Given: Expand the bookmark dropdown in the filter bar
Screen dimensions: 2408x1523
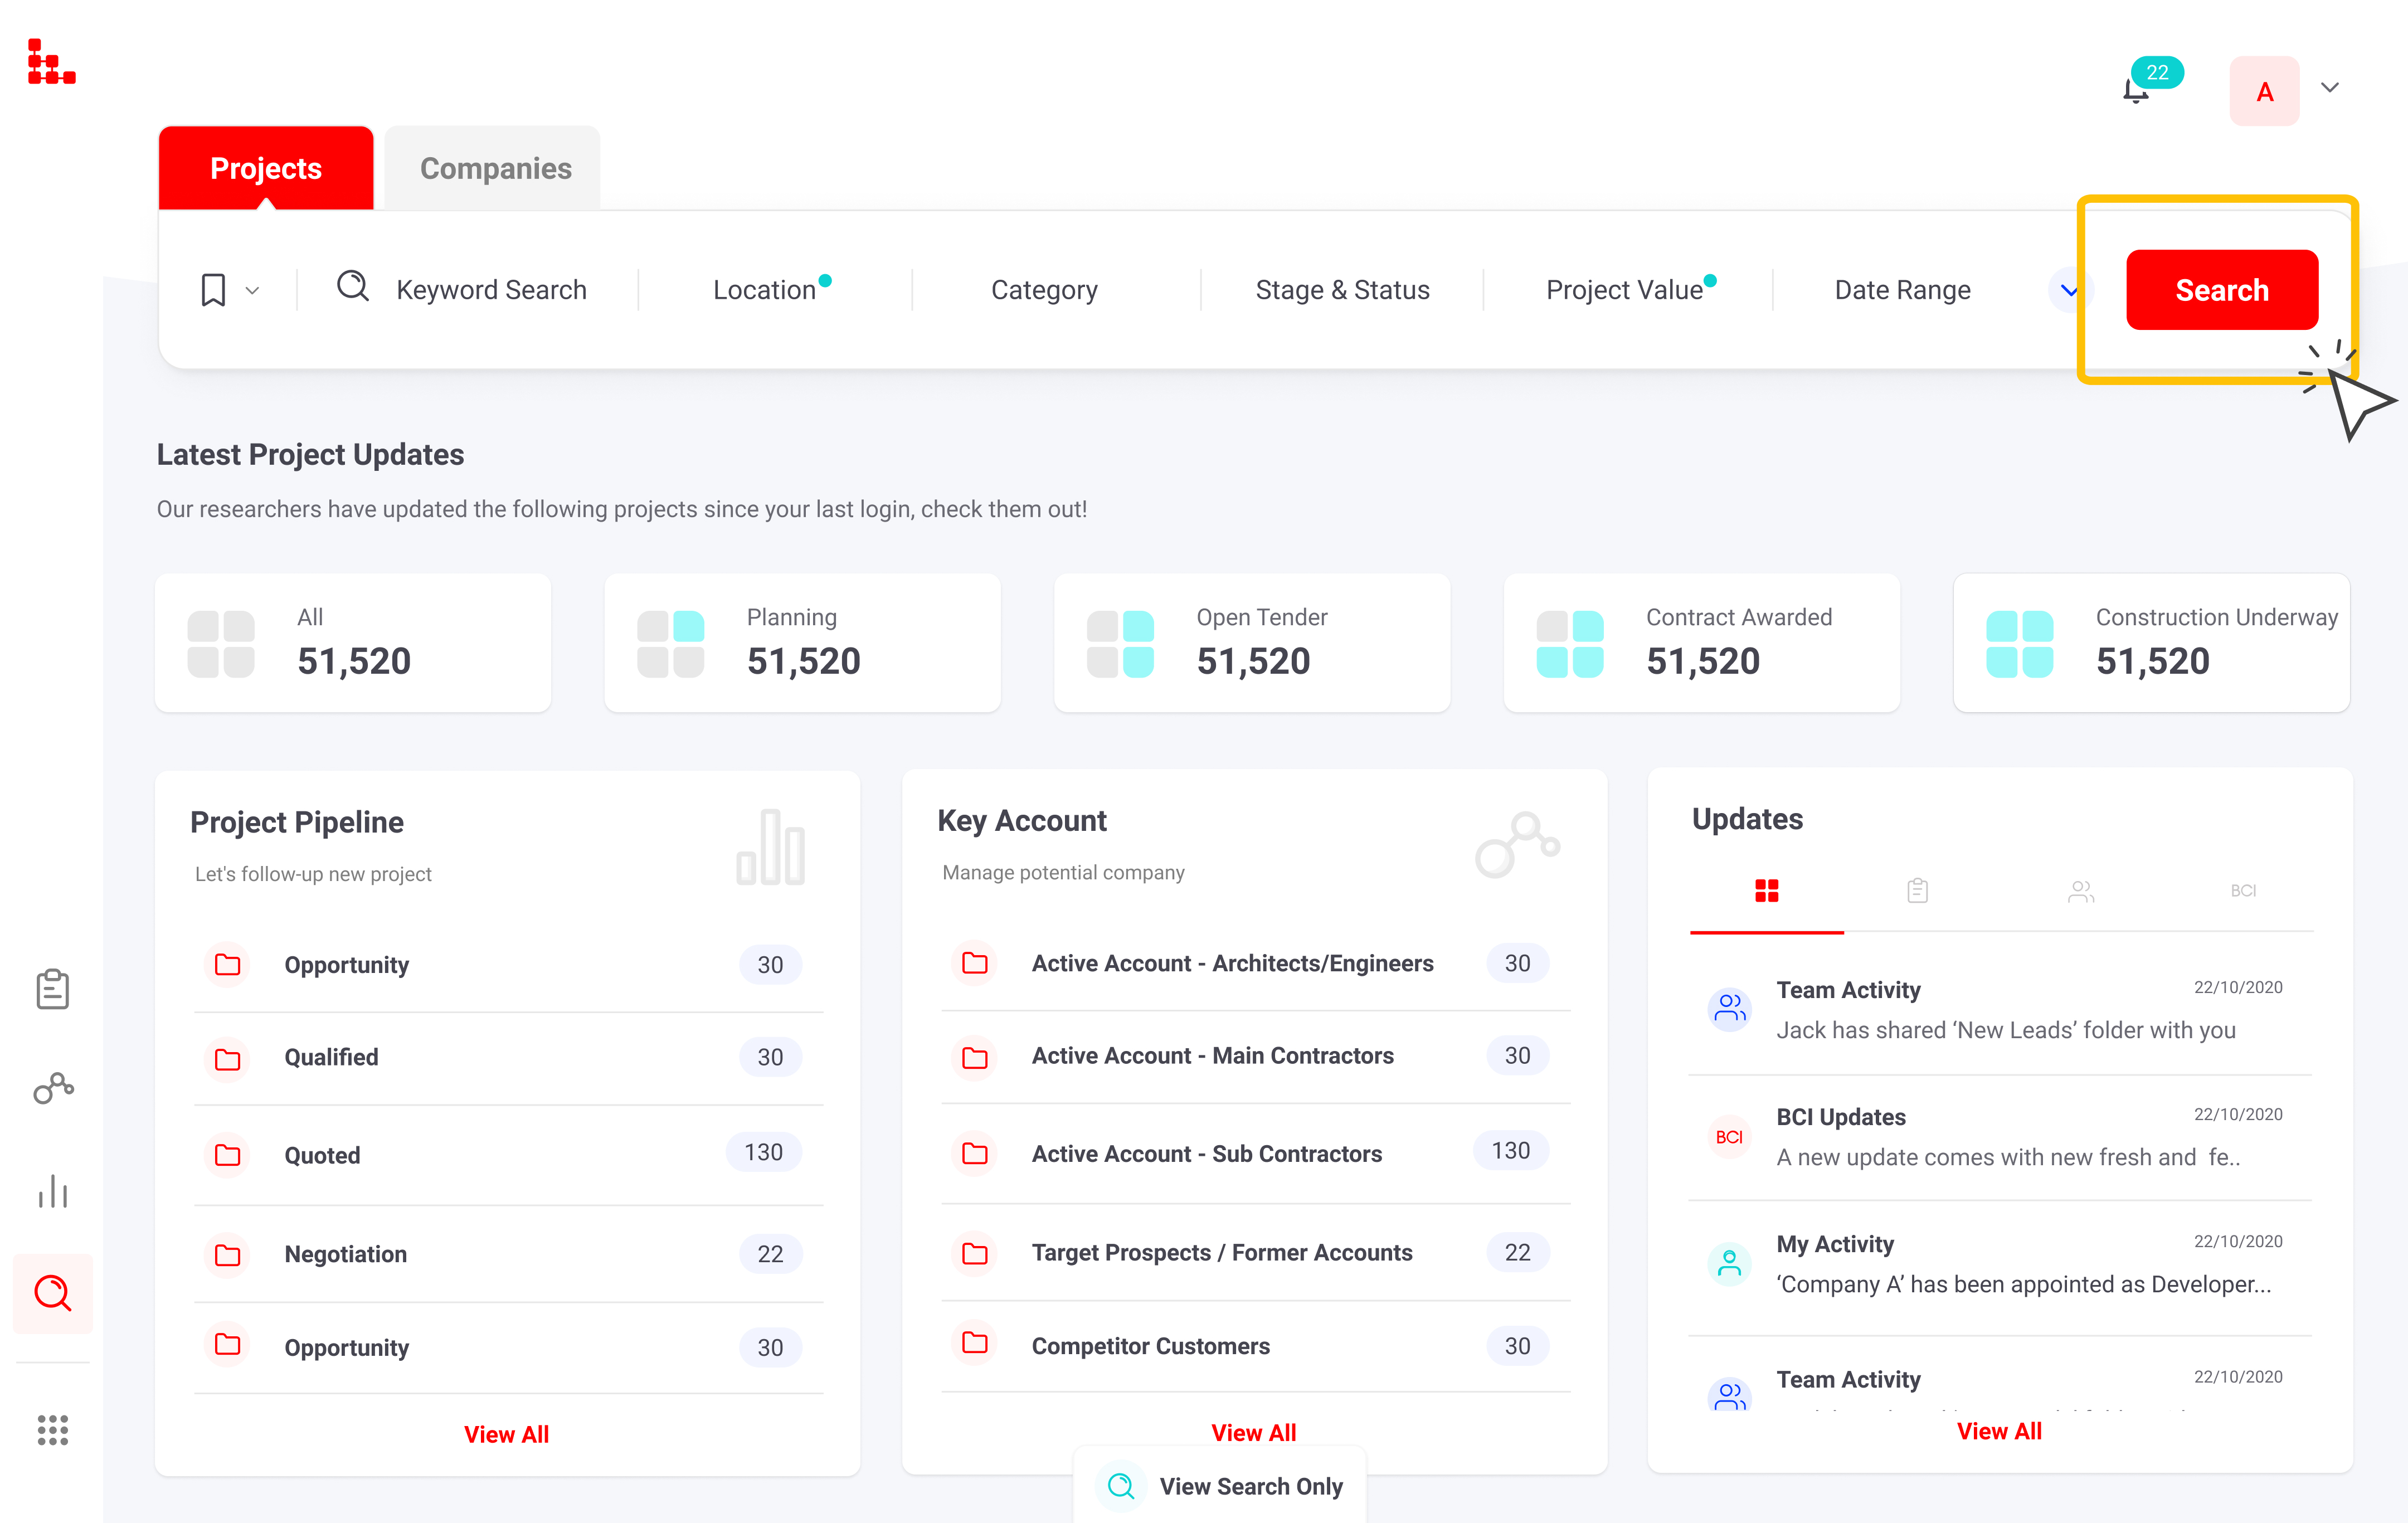Looking at the screenshot, I should pos(252,289).
